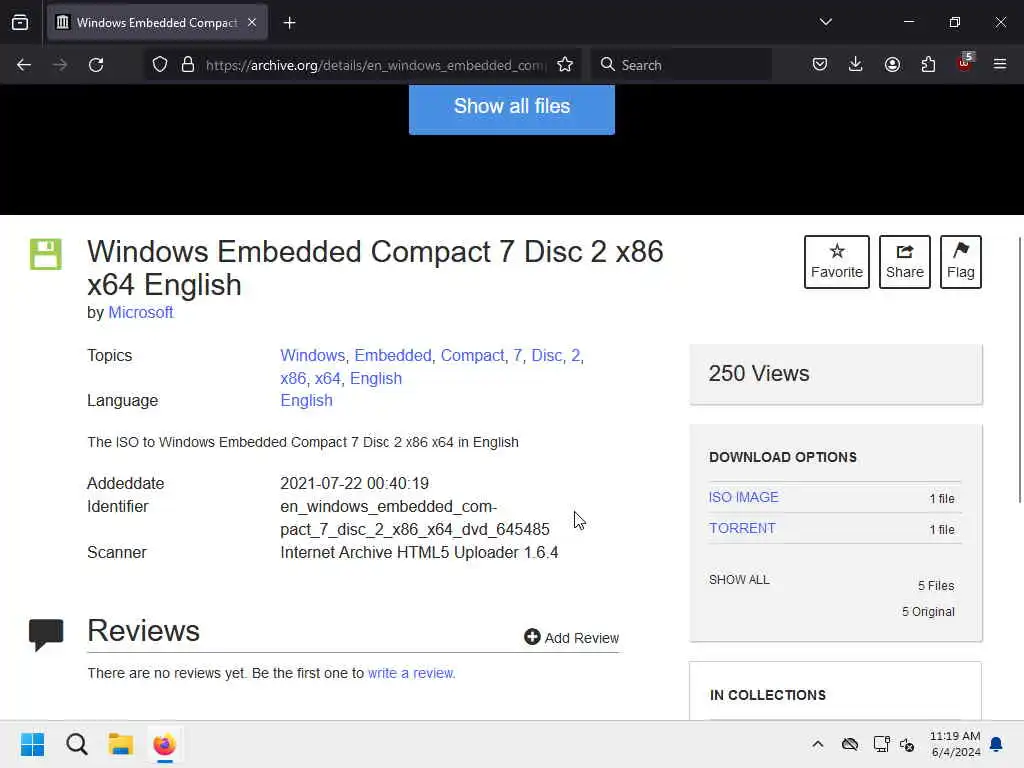Download the ISO IMAGE file
This screenshot has height=768, width=1024.
pos(743,497)
